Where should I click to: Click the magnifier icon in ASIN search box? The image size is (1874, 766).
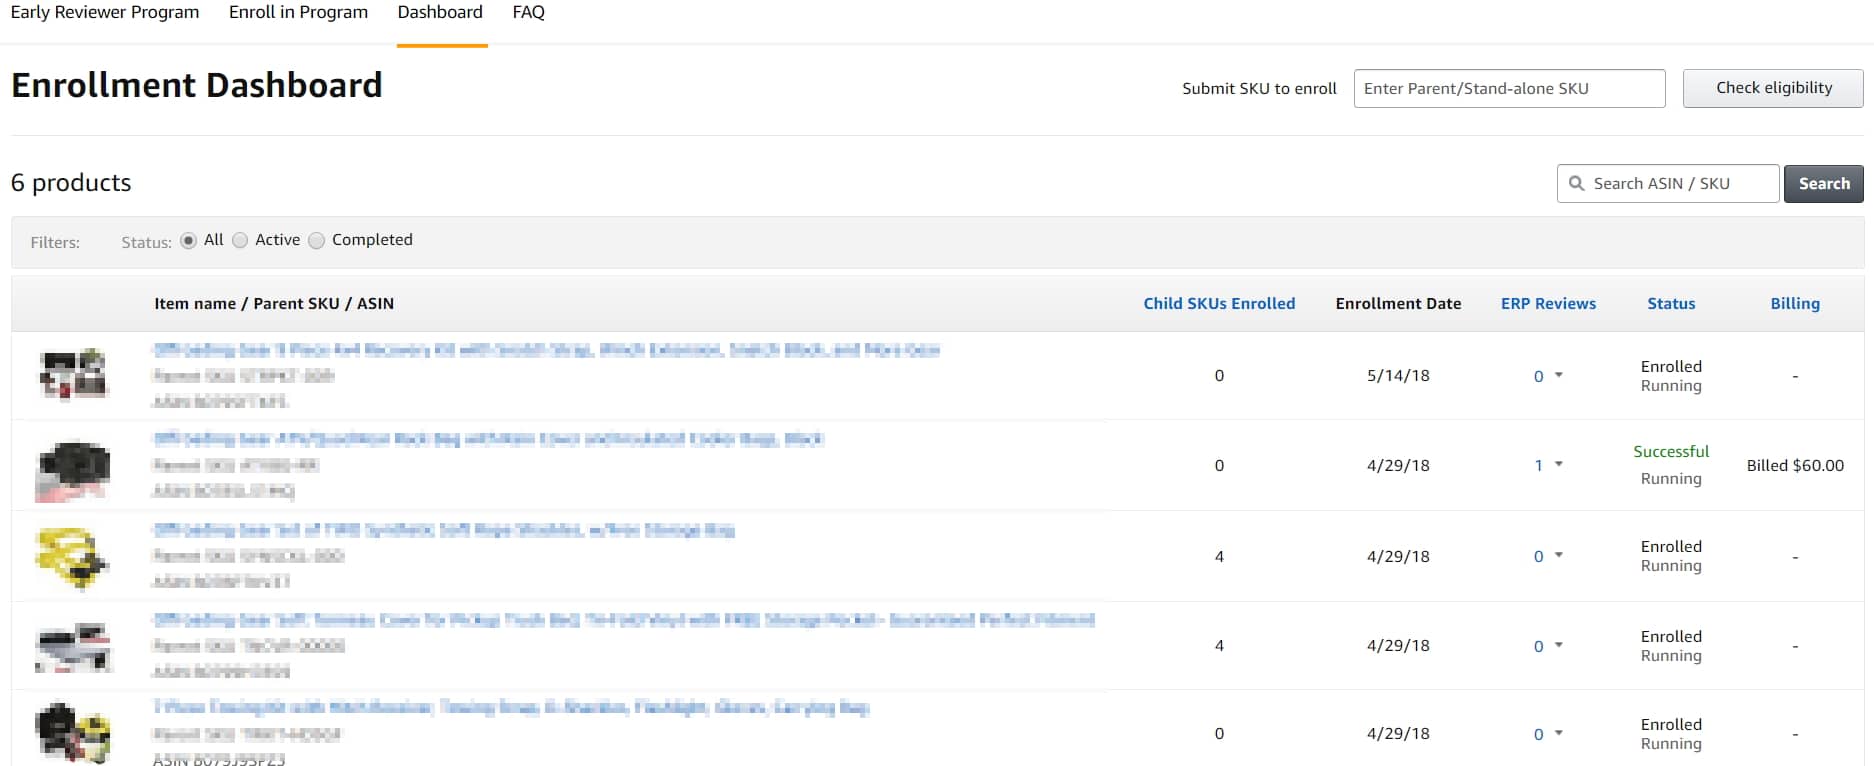click(x=1577, y=184)
